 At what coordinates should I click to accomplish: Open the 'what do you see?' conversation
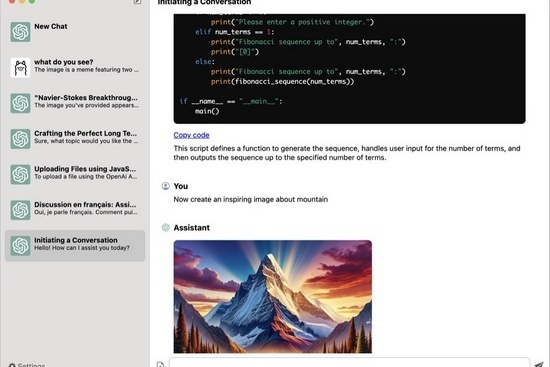coord(75,67)
